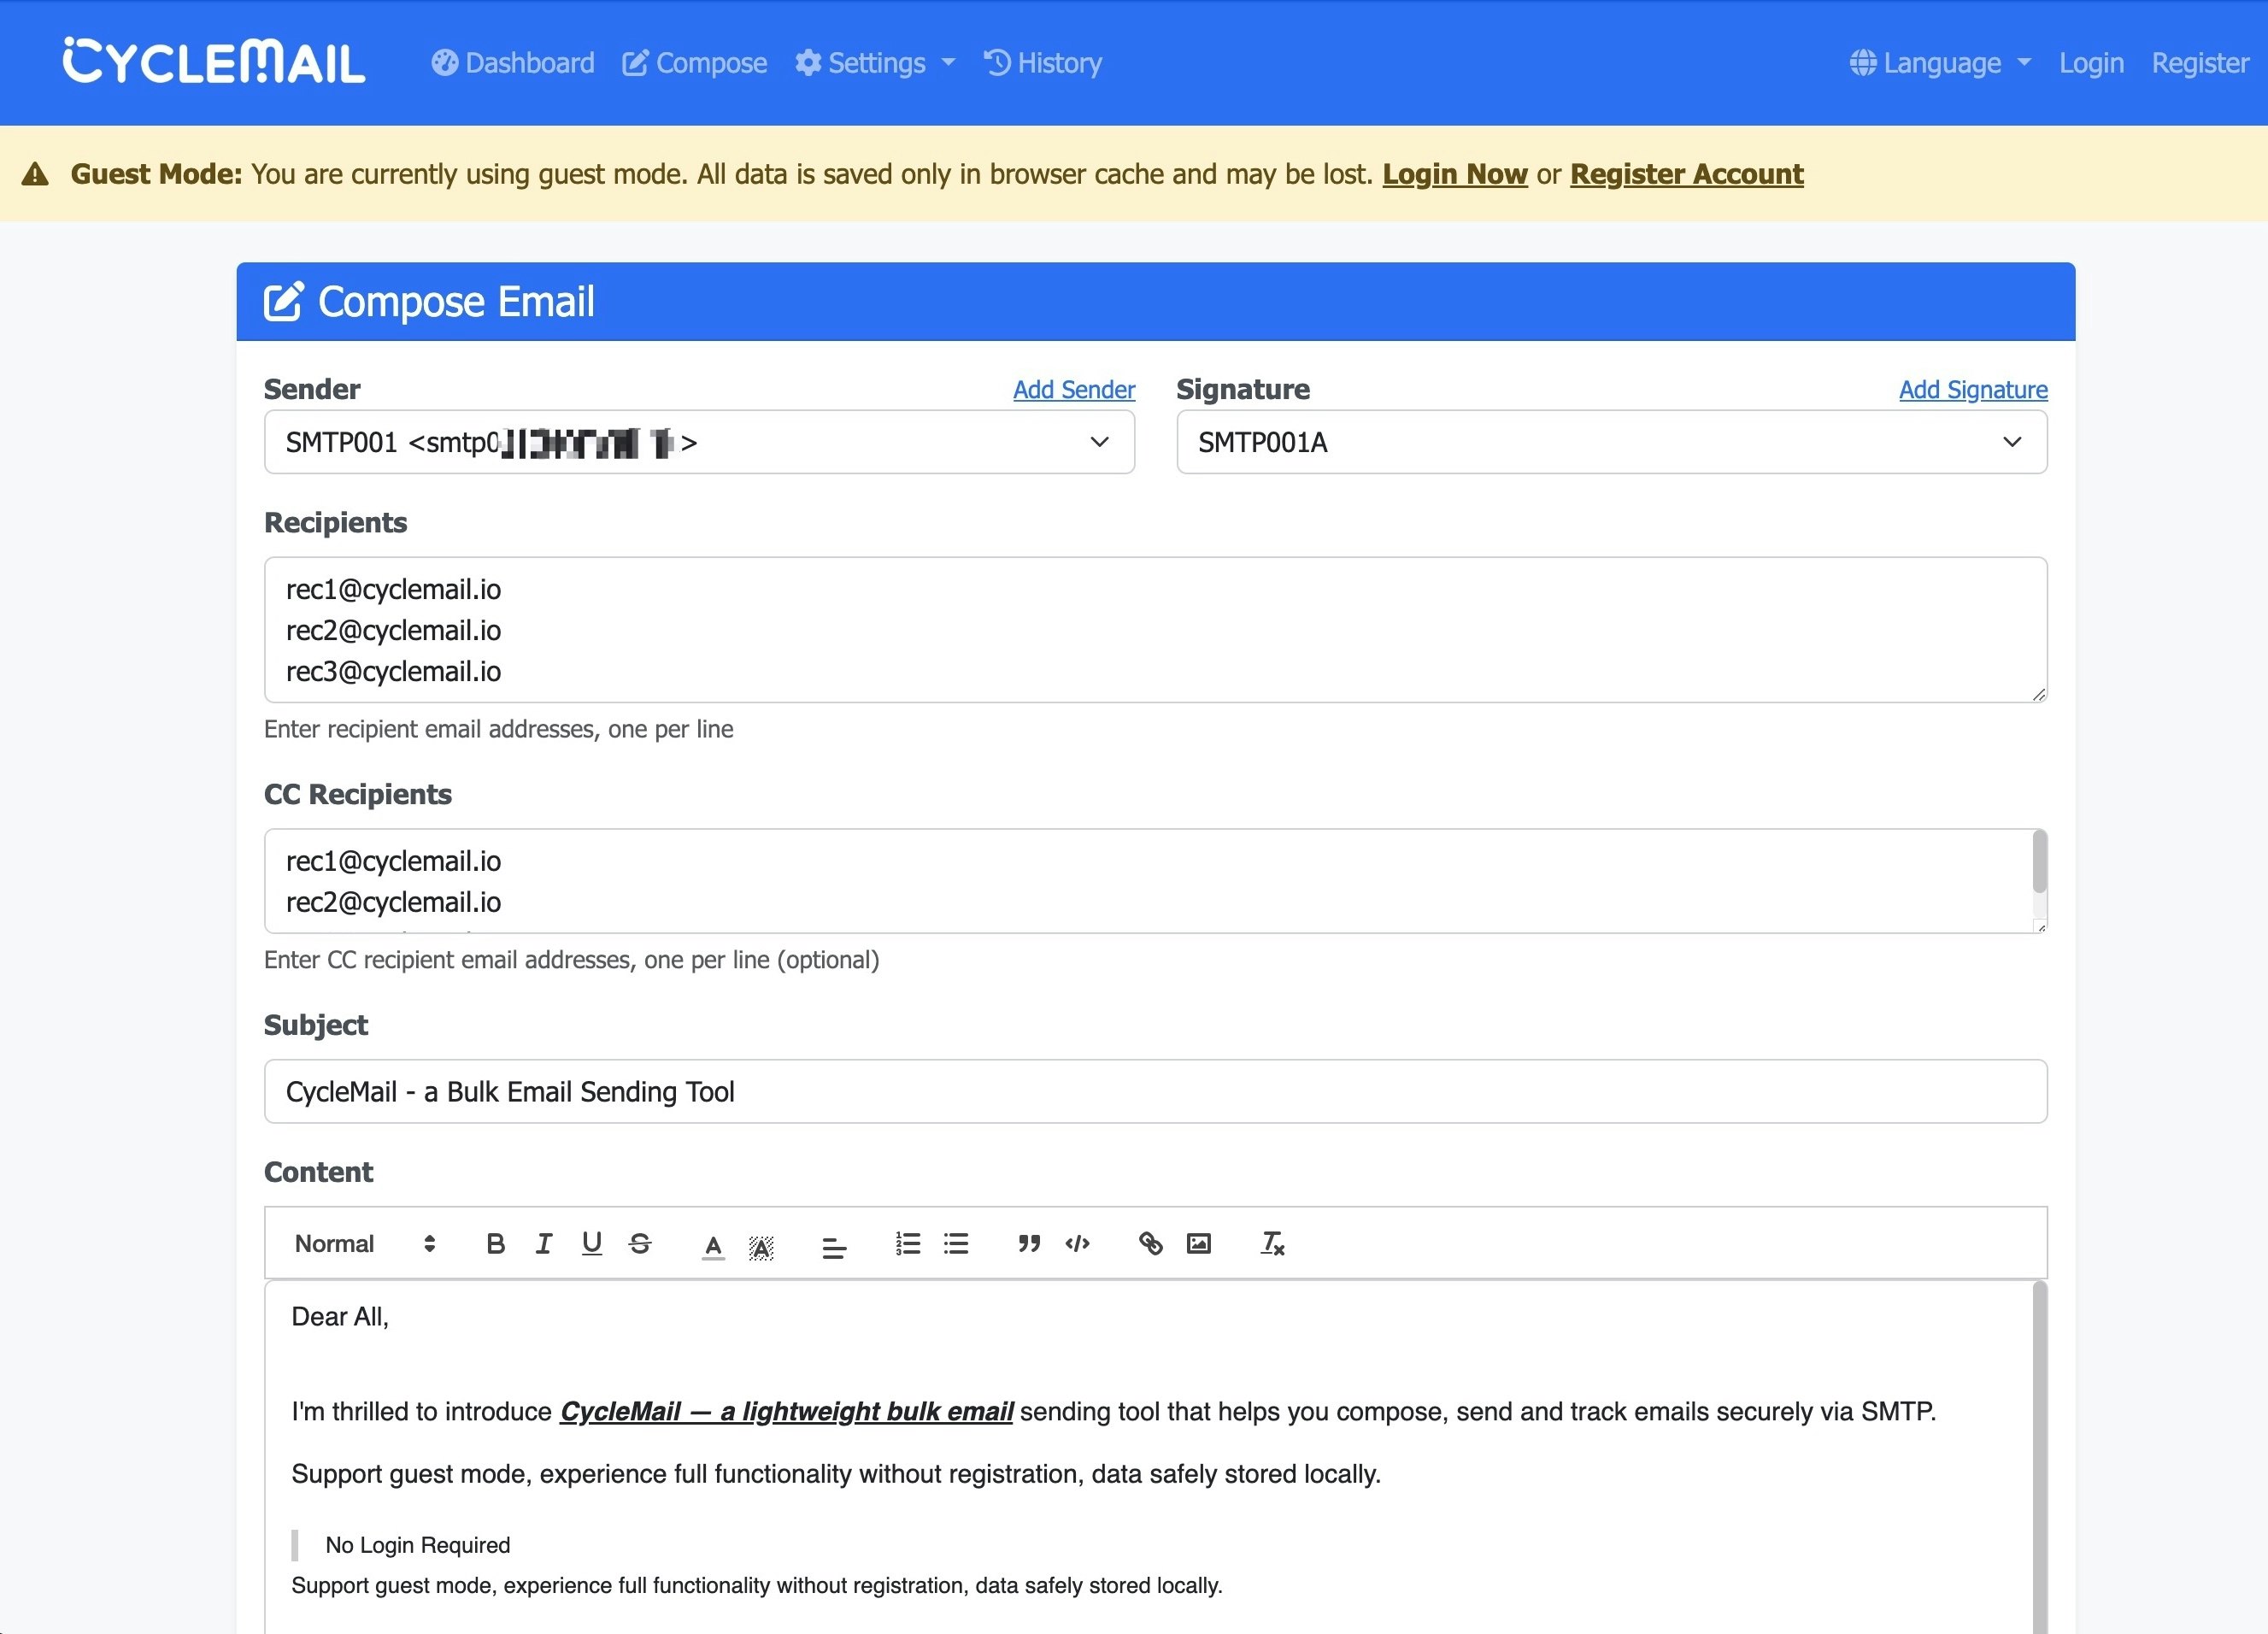2268x1634 pixels.
Task: Insert an image into the content
Action: [x=1198, y=1243]
